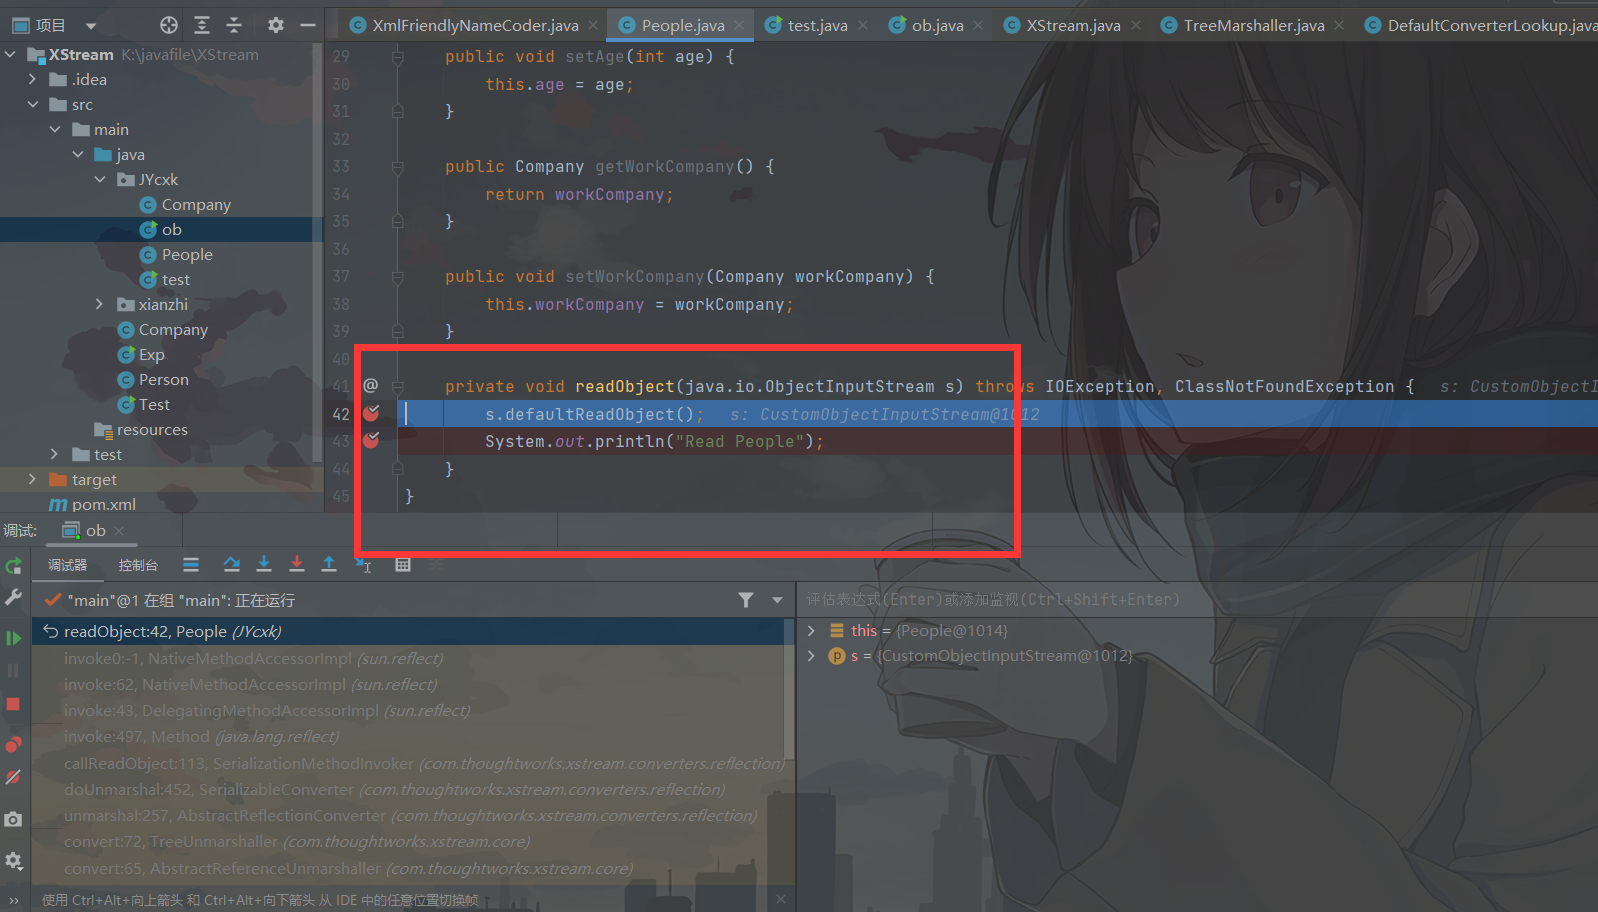
Task: Expand the 'this' variable node
Action: pyautogui.click(x=811, y=630)
